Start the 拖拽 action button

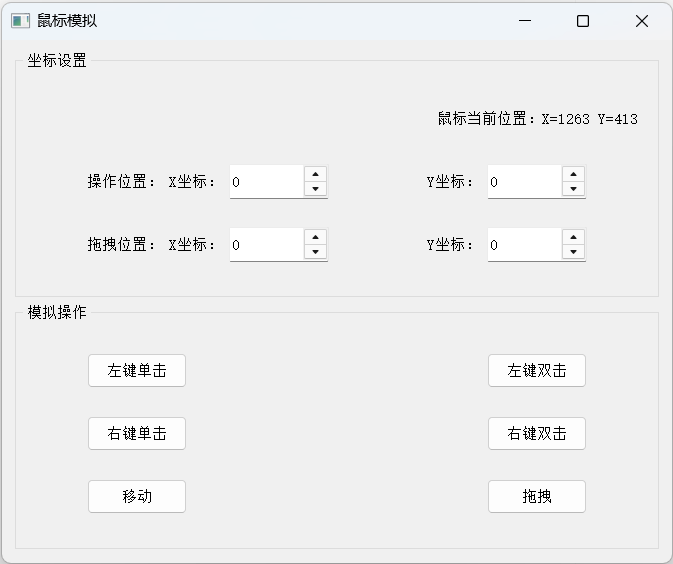pyautogui.click(x=537, y=497)
